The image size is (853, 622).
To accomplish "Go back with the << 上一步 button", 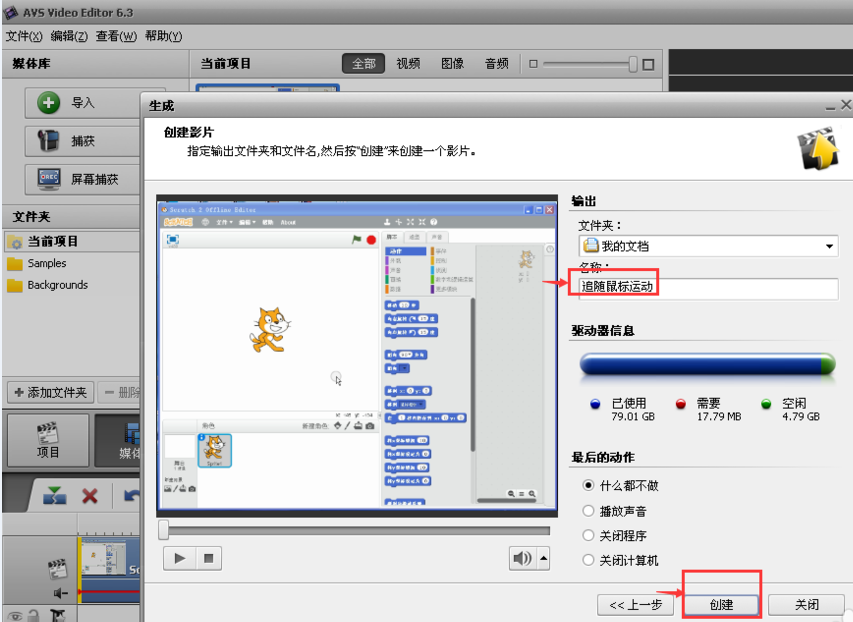I will pyautogui.click(x=635, y=604).
